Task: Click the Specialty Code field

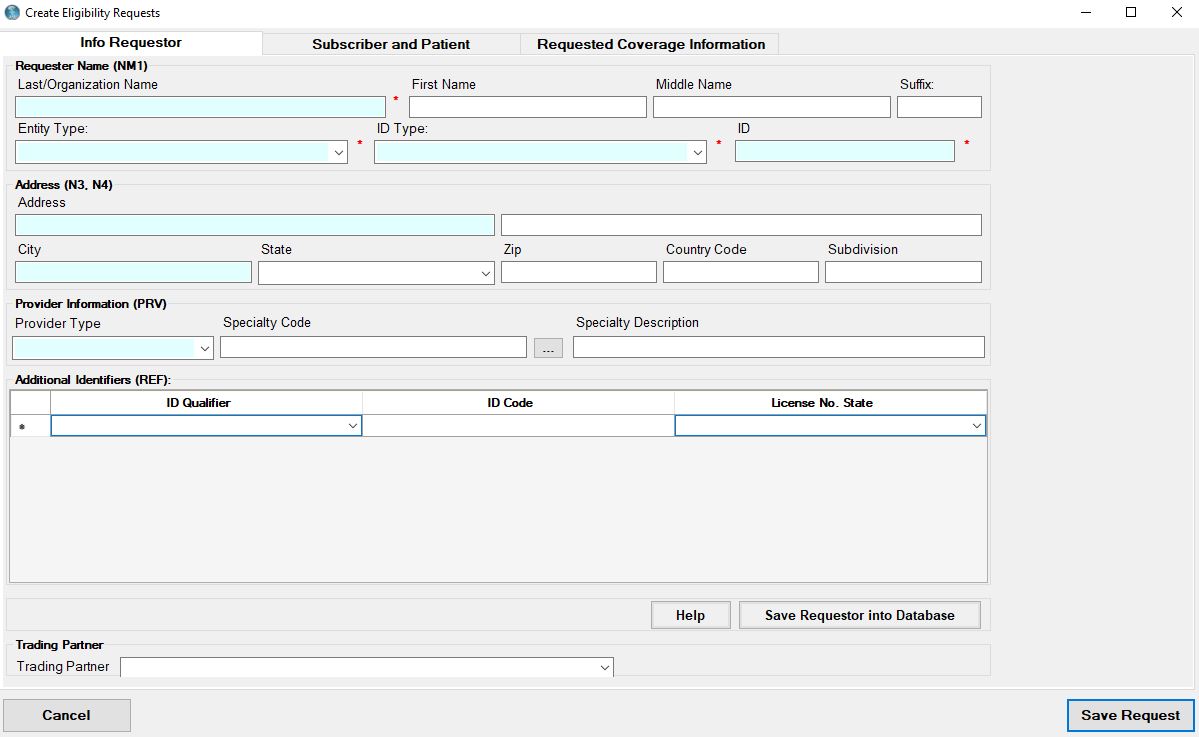Action: [x=373, y=347]
